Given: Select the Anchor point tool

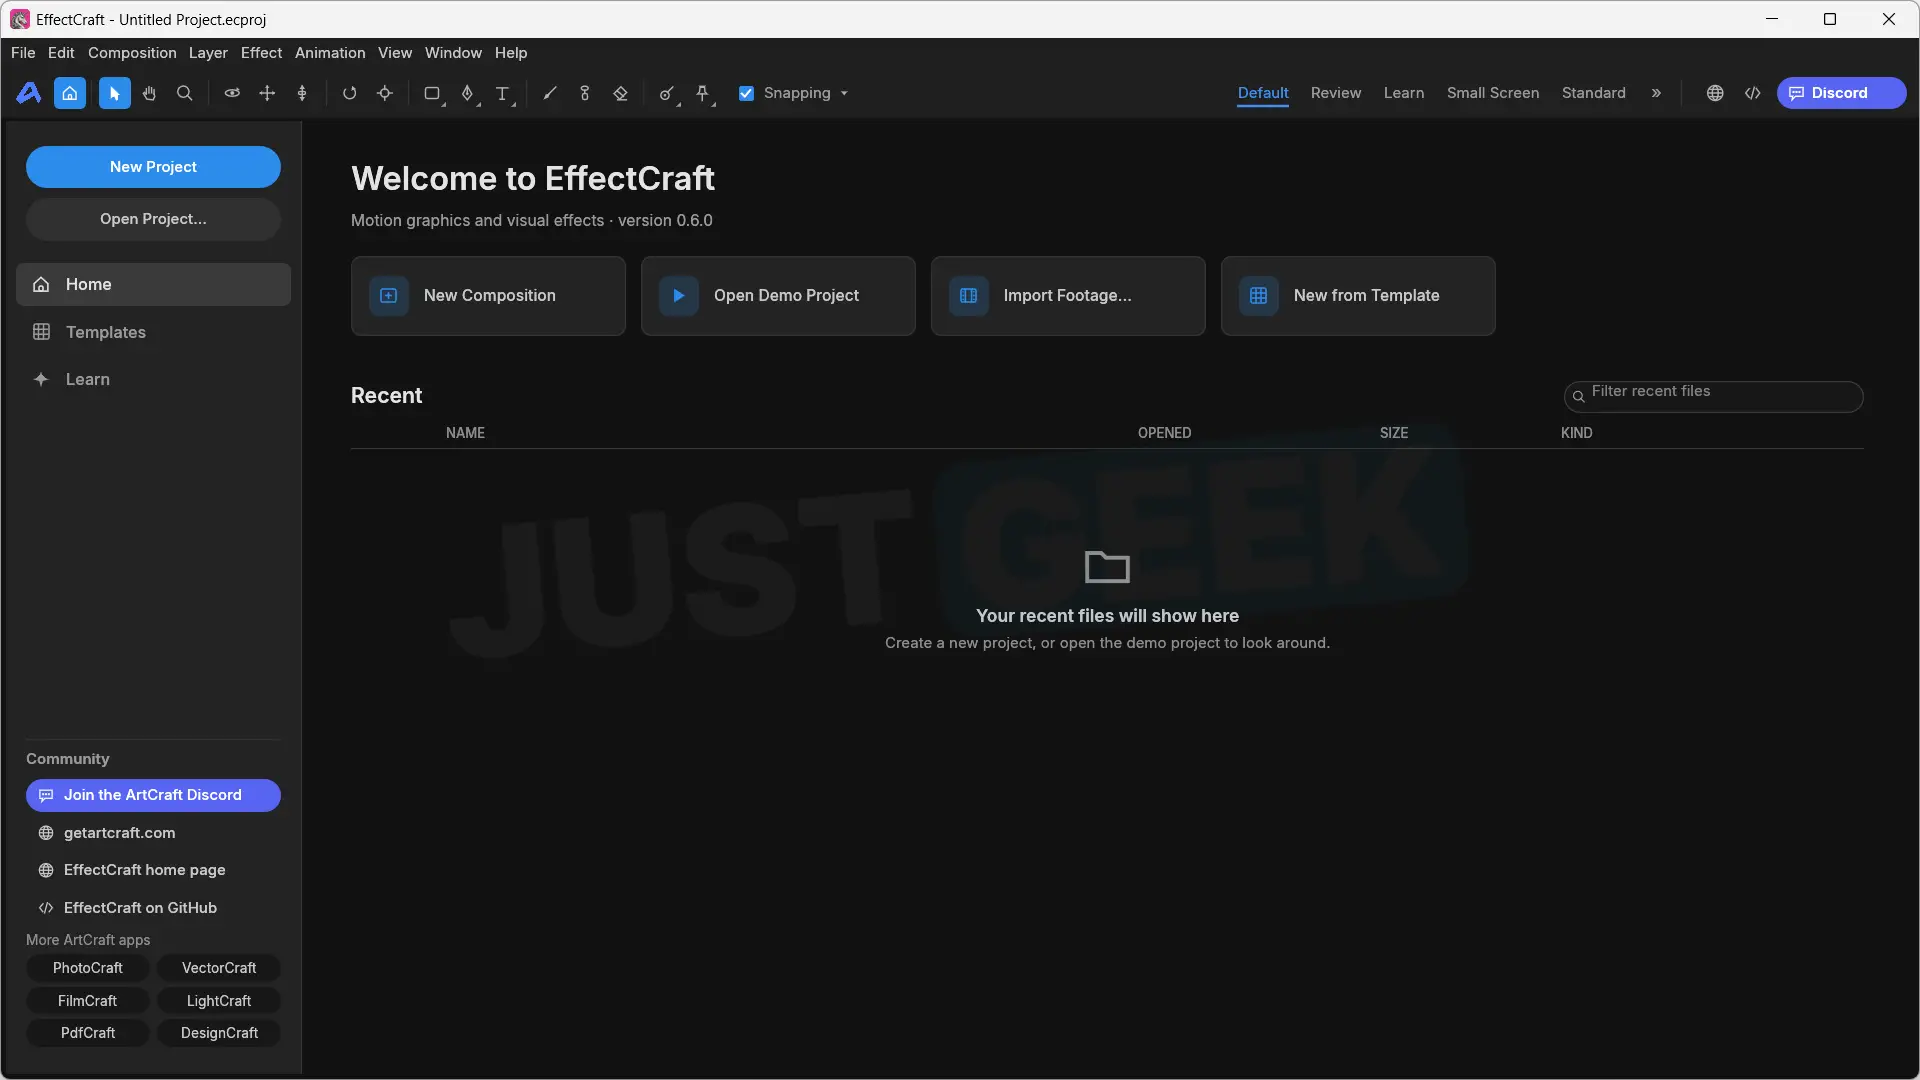Looking at the screenshot, I should point(384,93).
